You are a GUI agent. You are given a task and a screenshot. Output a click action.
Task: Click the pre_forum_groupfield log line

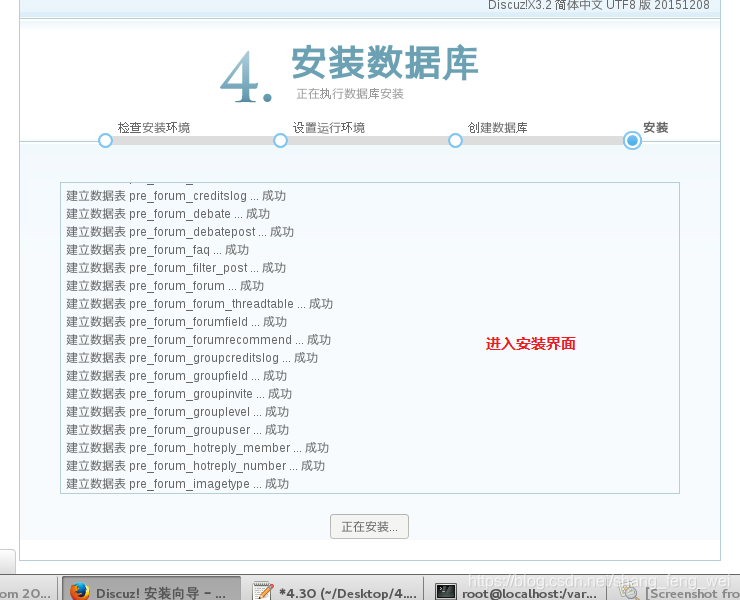177,375
